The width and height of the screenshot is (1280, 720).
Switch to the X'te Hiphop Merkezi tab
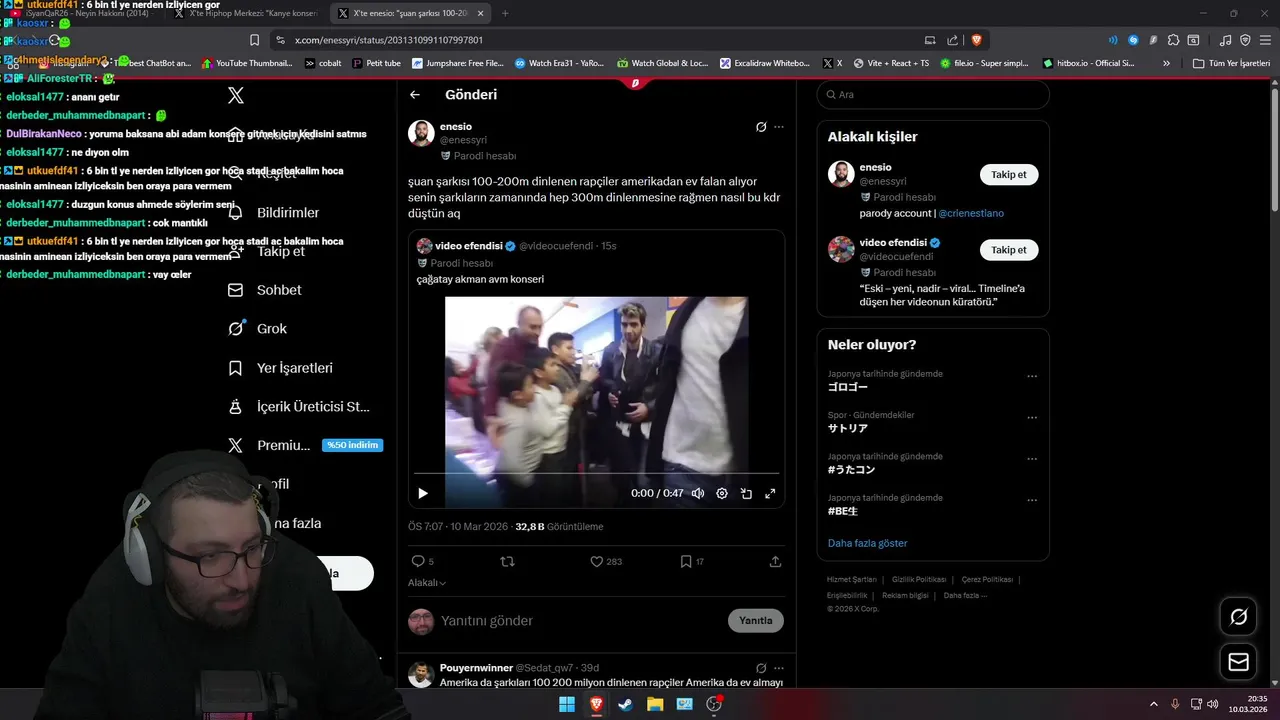(246, 13)
